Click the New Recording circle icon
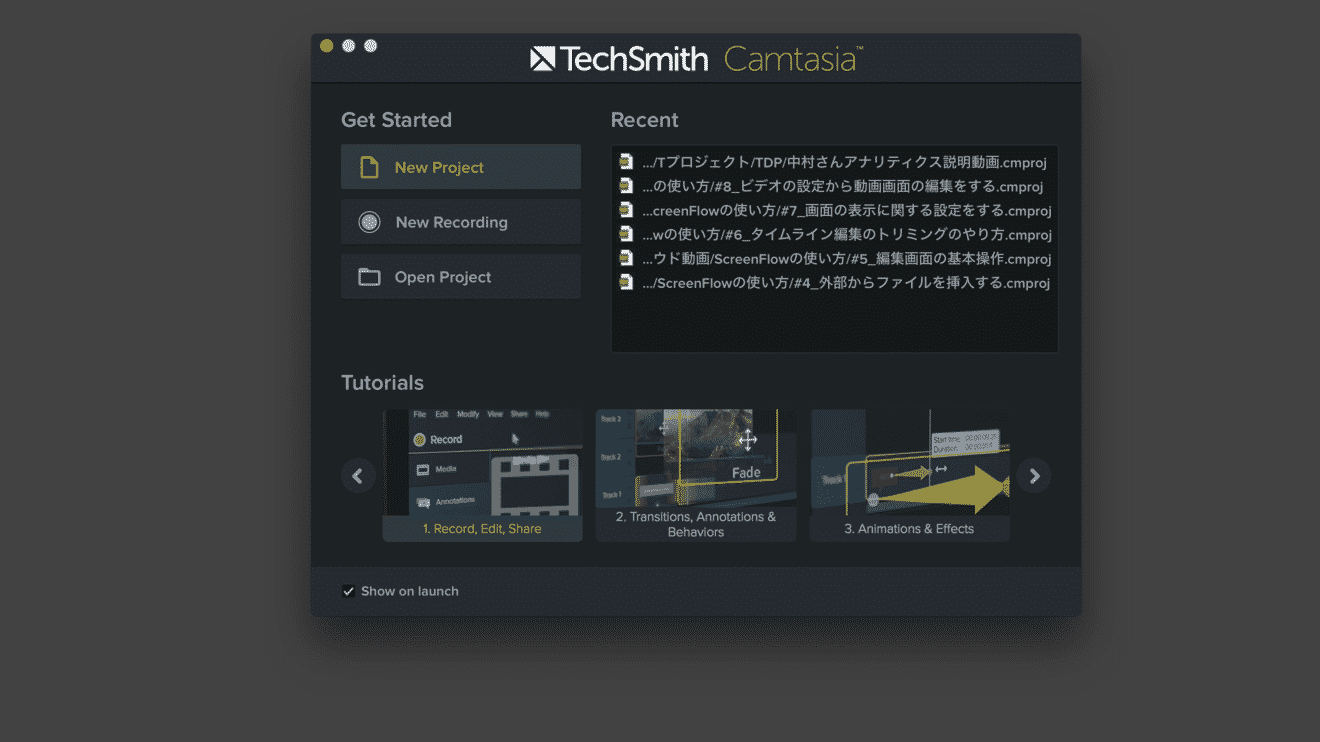Image resolution: width=1320 pixels, height=742 pixels. pyautogui.click(x=369, y=222)
